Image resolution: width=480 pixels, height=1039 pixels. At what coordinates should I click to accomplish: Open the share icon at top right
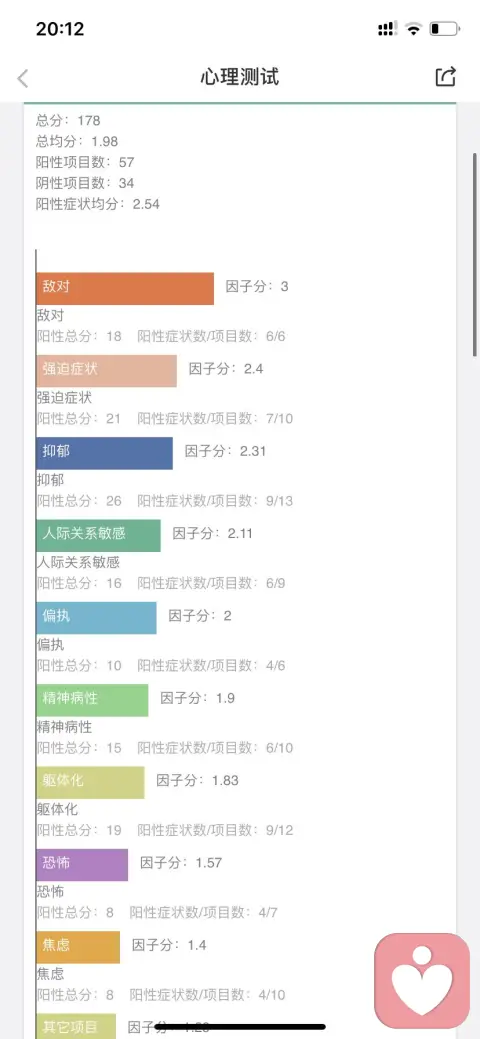(x=446, y=76)
